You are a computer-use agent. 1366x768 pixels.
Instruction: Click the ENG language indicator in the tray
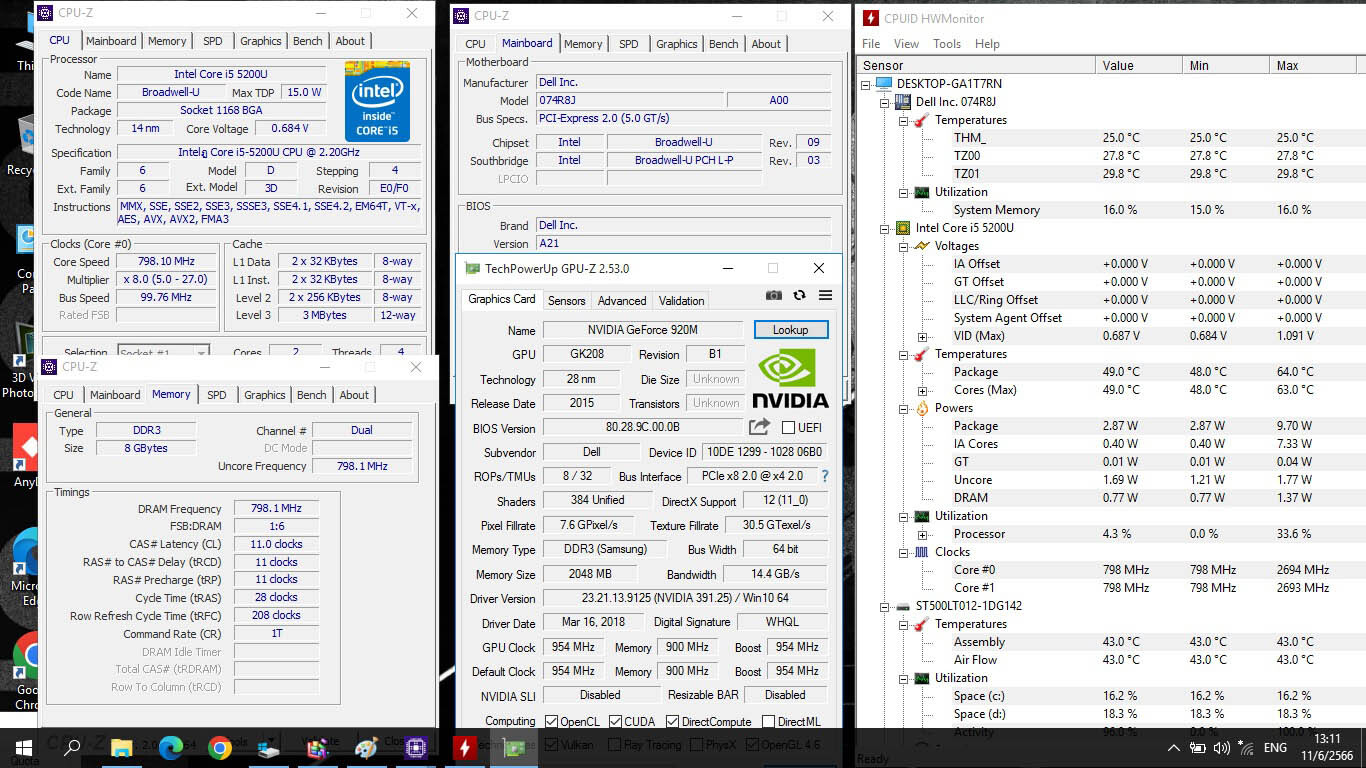click(x=1275, y=748)
